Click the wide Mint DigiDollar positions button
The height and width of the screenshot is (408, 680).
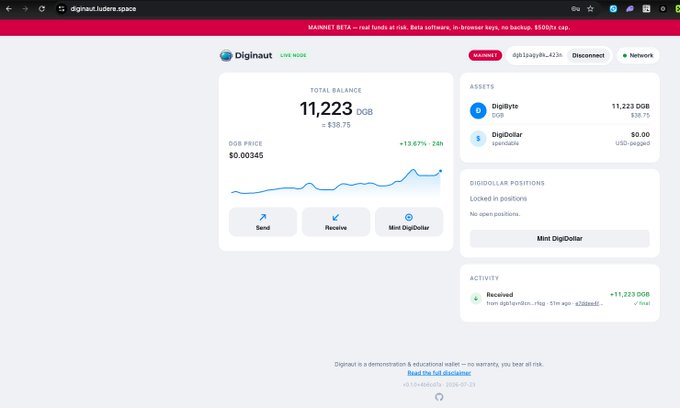click(x=559, y=238)
